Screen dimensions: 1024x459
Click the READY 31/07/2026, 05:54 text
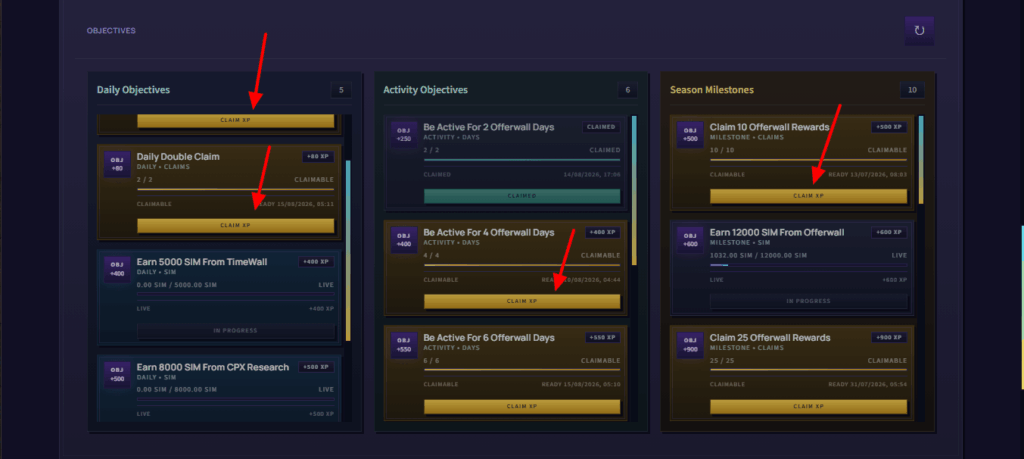pos(868,385)
